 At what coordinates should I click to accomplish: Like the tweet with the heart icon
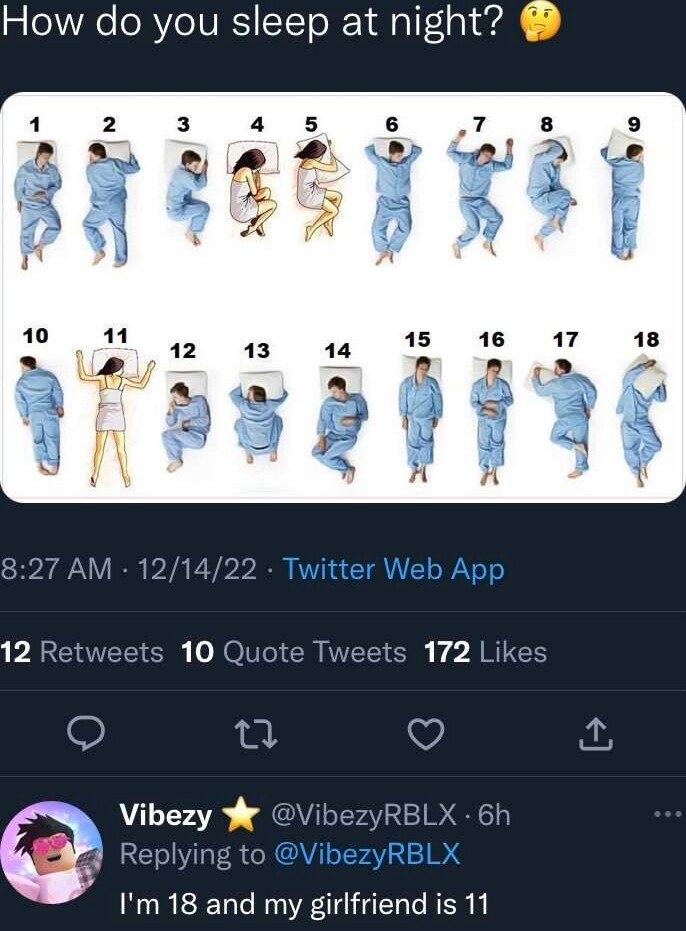(x=426, y=734)
